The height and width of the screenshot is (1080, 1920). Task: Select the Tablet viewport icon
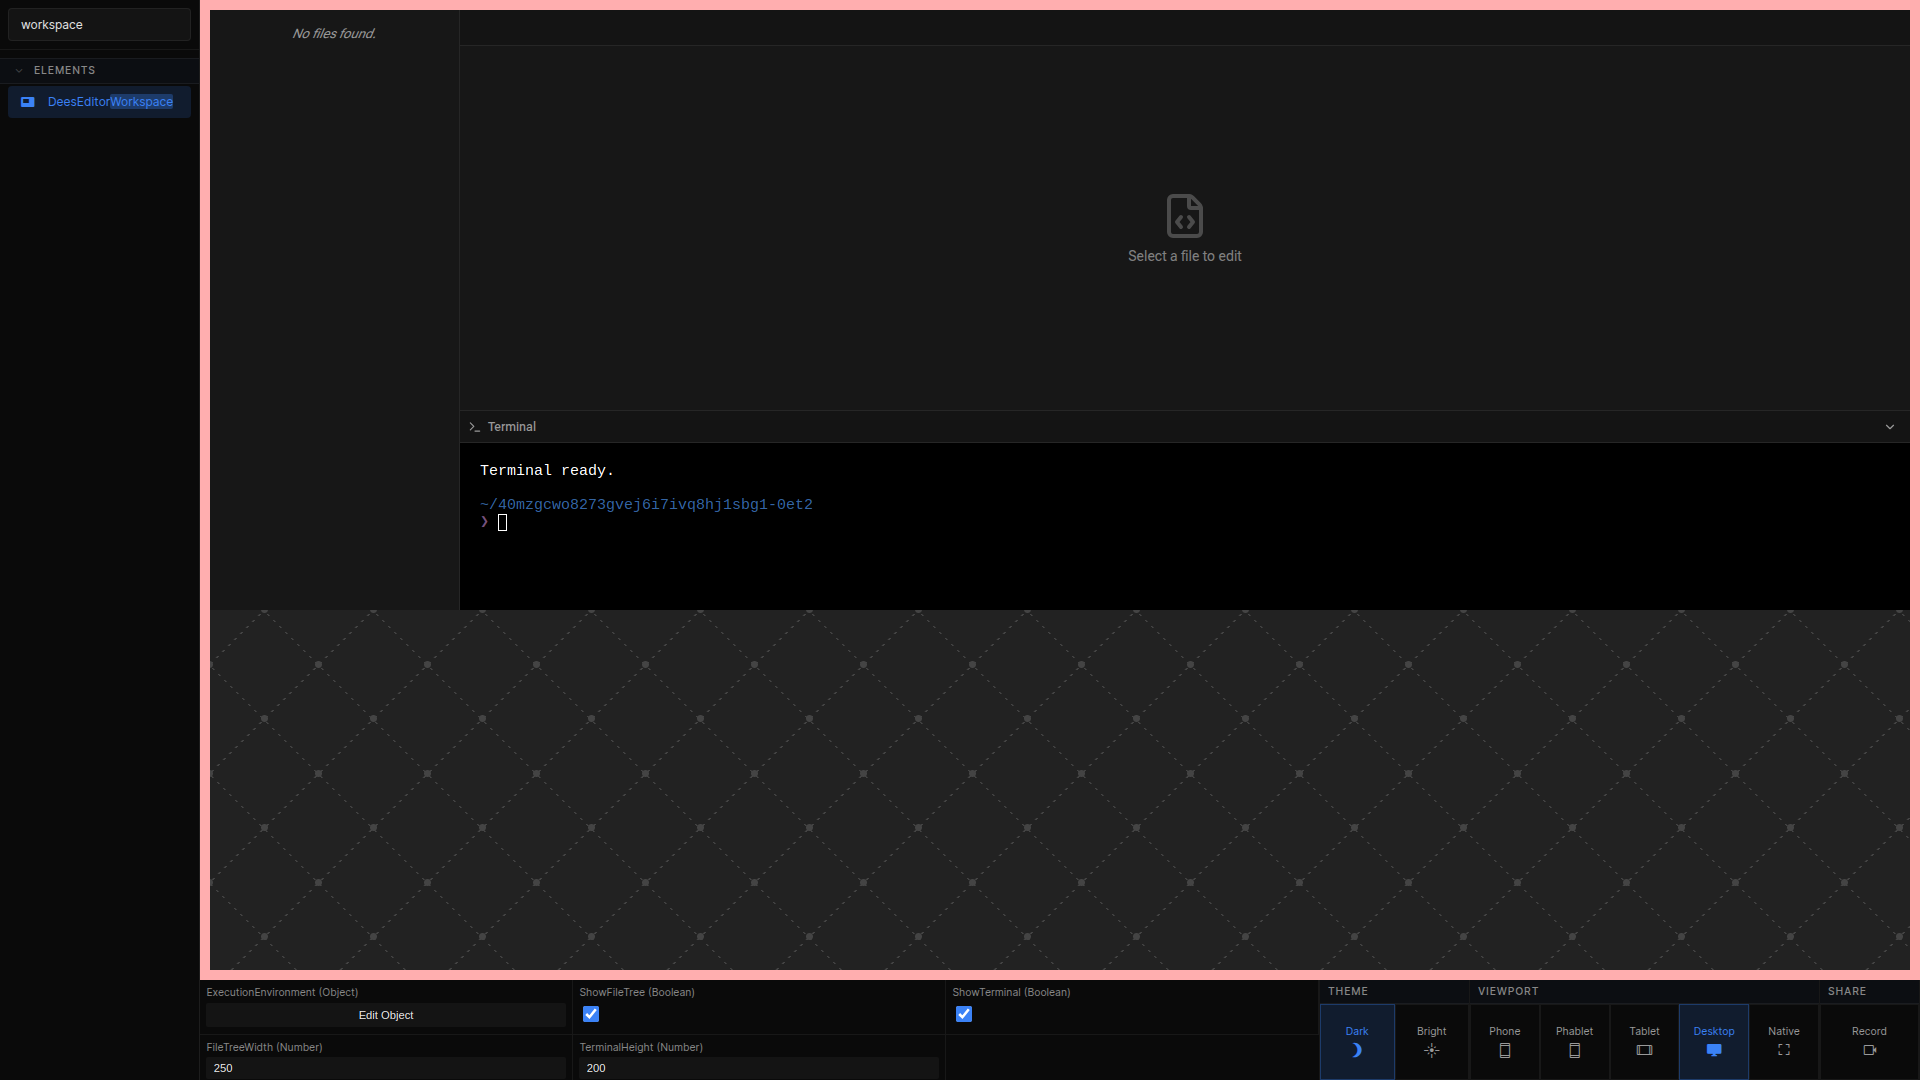pos(1644,1050)
